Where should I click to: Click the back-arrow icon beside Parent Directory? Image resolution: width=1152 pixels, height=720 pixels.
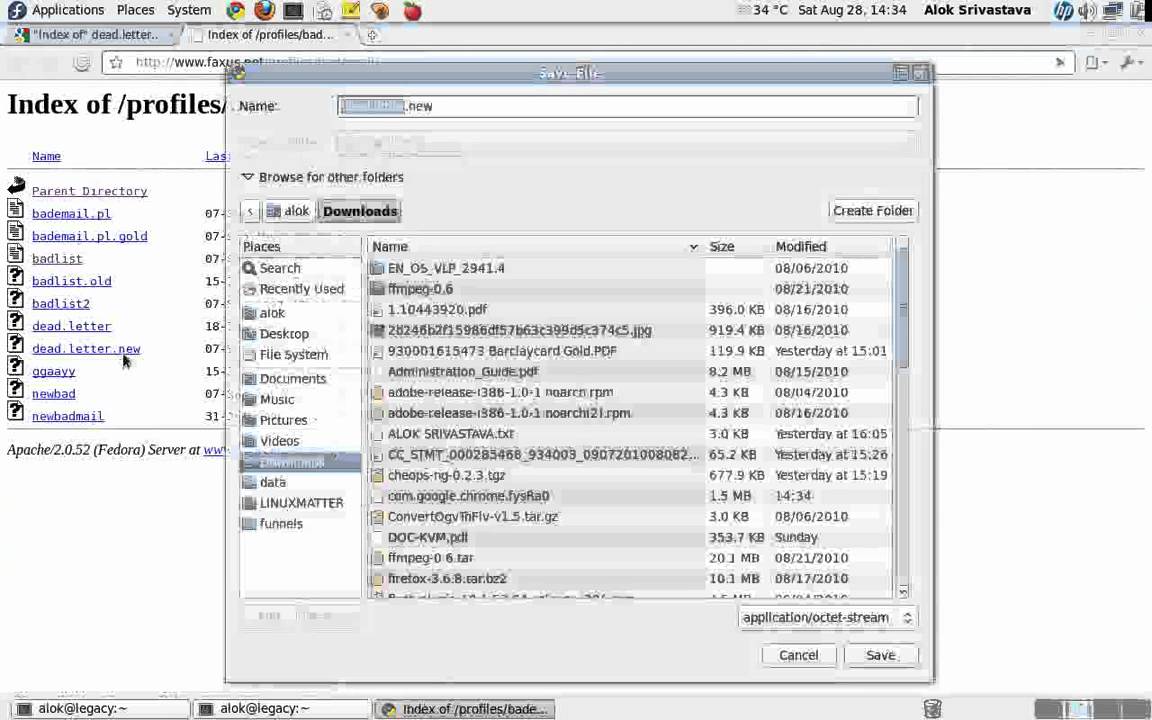[16, 185]
